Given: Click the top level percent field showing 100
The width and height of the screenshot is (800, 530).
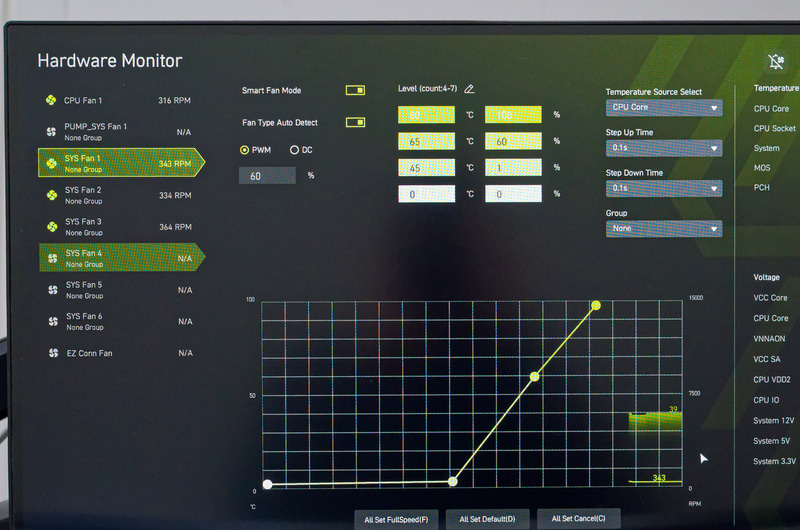Looking at the screenshot, I should tap(513, 115).
